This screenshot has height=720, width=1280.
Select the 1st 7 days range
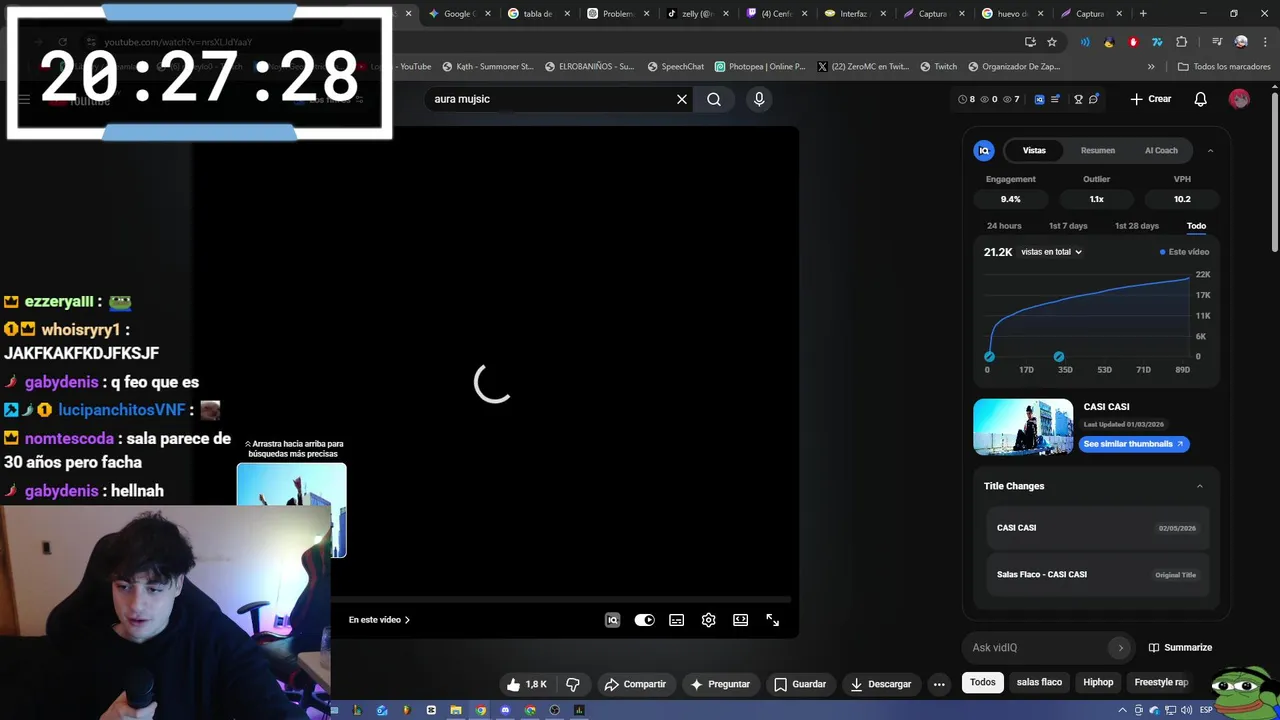click(x=1068, y=226)
